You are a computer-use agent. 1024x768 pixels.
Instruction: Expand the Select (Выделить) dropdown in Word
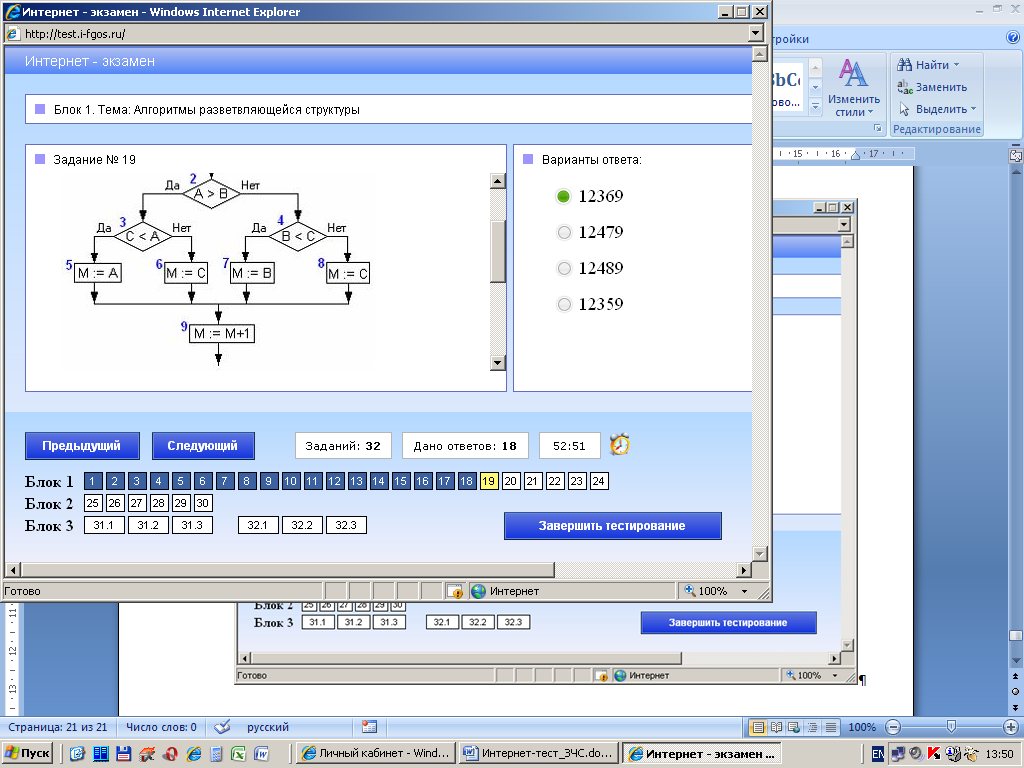(973, 109)
